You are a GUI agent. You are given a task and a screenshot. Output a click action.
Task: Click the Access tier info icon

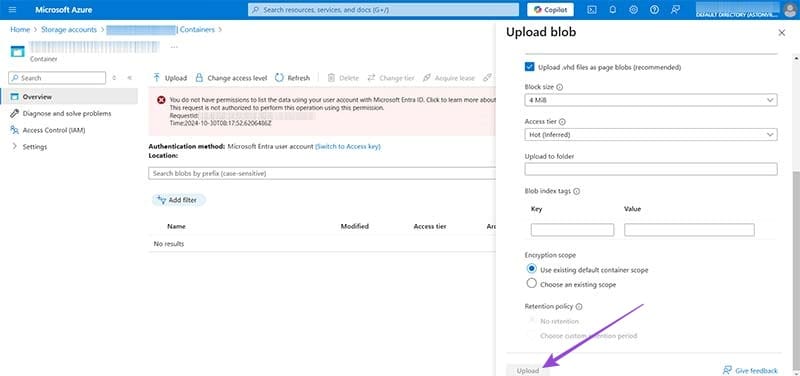tap(563, 122)
